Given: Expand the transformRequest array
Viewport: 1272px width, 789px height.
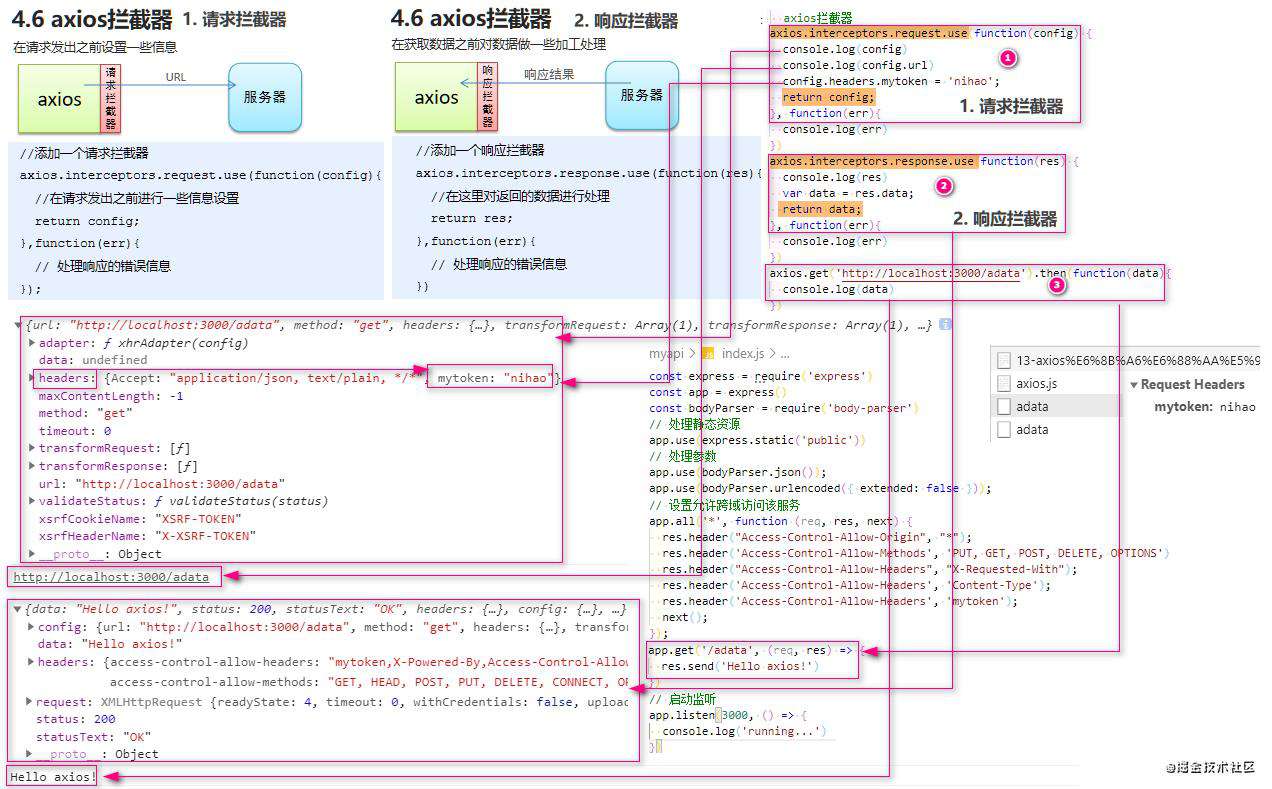Looking at the screenshot, I should click(31, 448).
